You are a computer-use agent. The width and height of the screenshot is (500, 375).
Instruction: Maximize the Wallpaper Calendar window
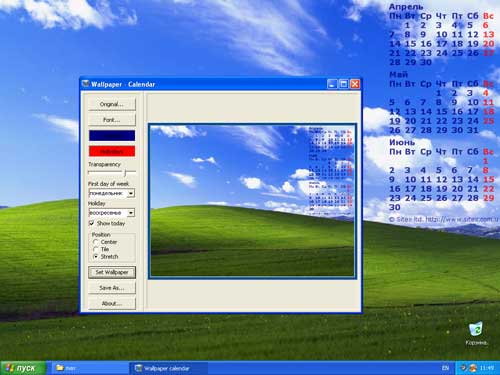(x=343, y=84)
